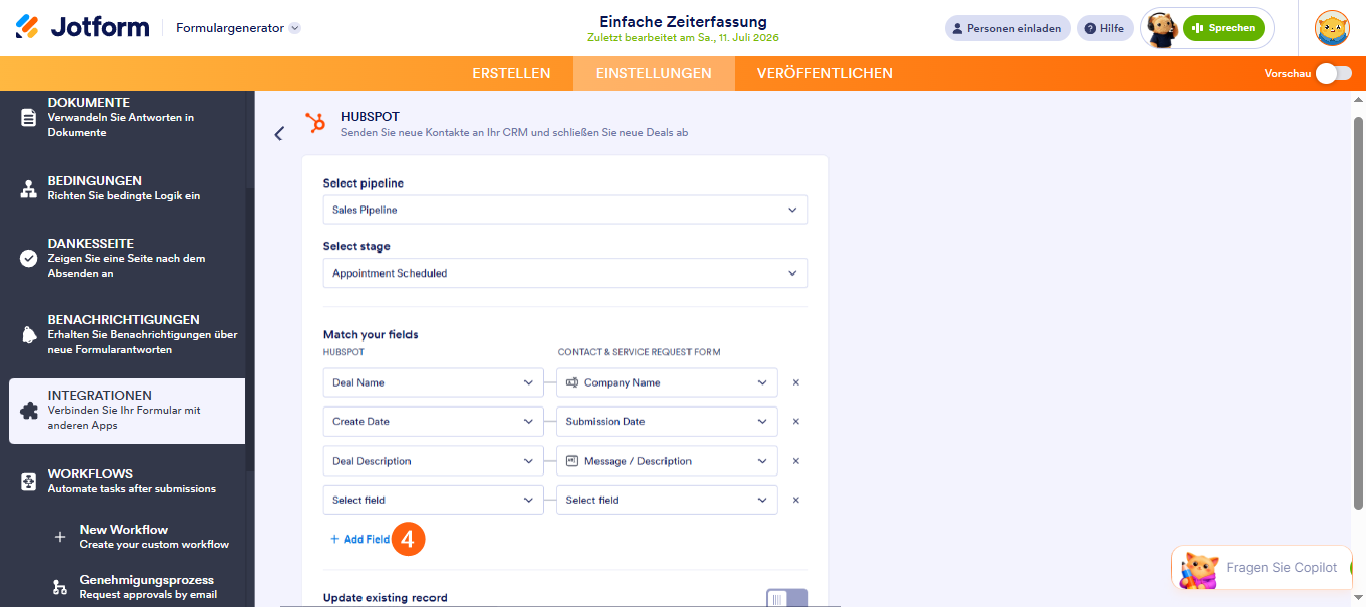Click the Copilot cat mascot icon
1366x607 pixels.
[1198, 570]
